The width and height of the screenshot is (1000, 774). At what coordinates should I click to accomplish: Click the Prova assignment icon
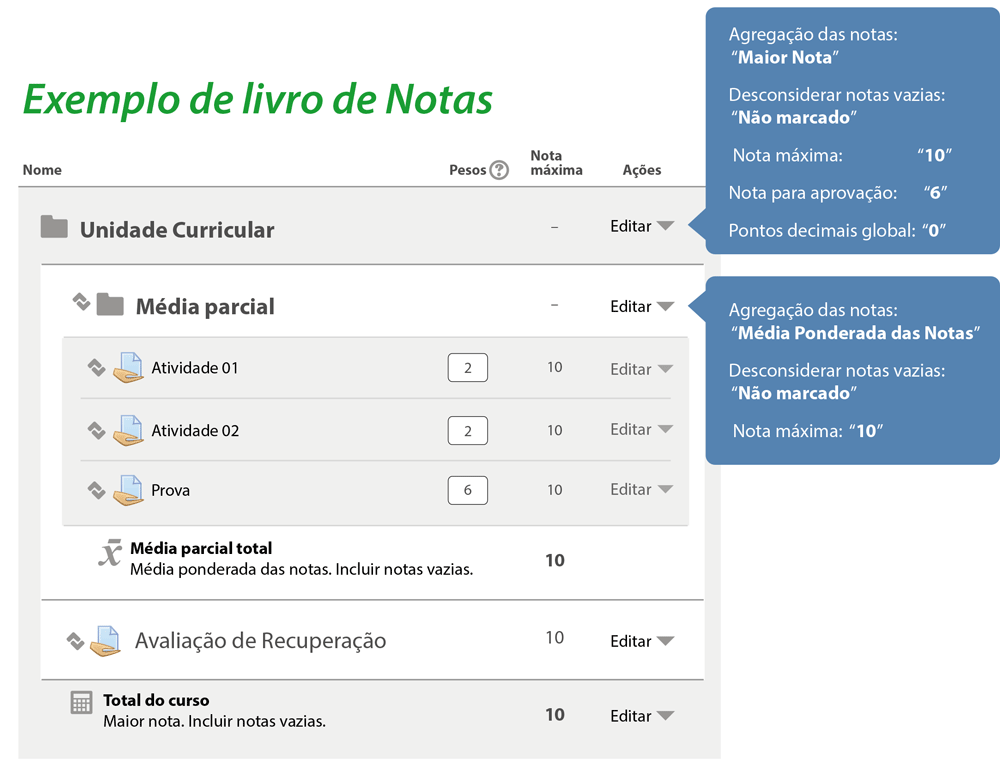[128, 491]
